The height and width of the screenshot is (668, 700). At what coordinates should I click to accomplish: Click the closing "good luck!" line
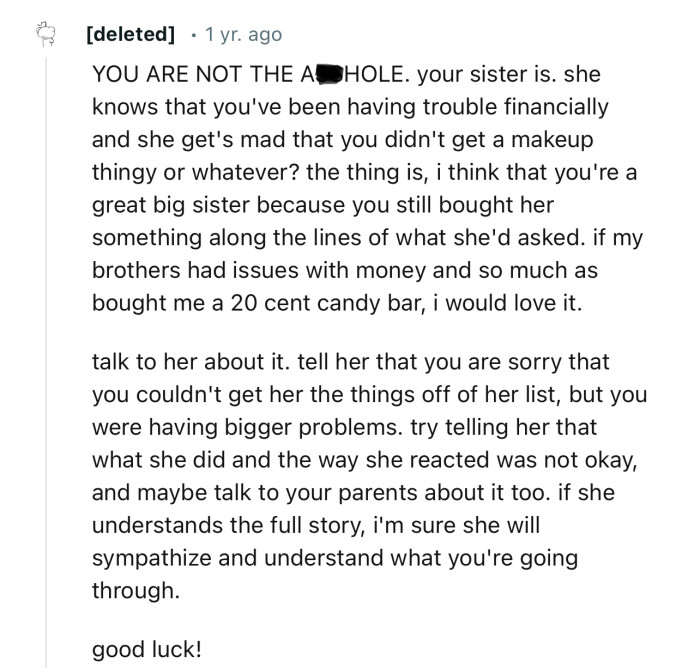(x=146, y=649)
